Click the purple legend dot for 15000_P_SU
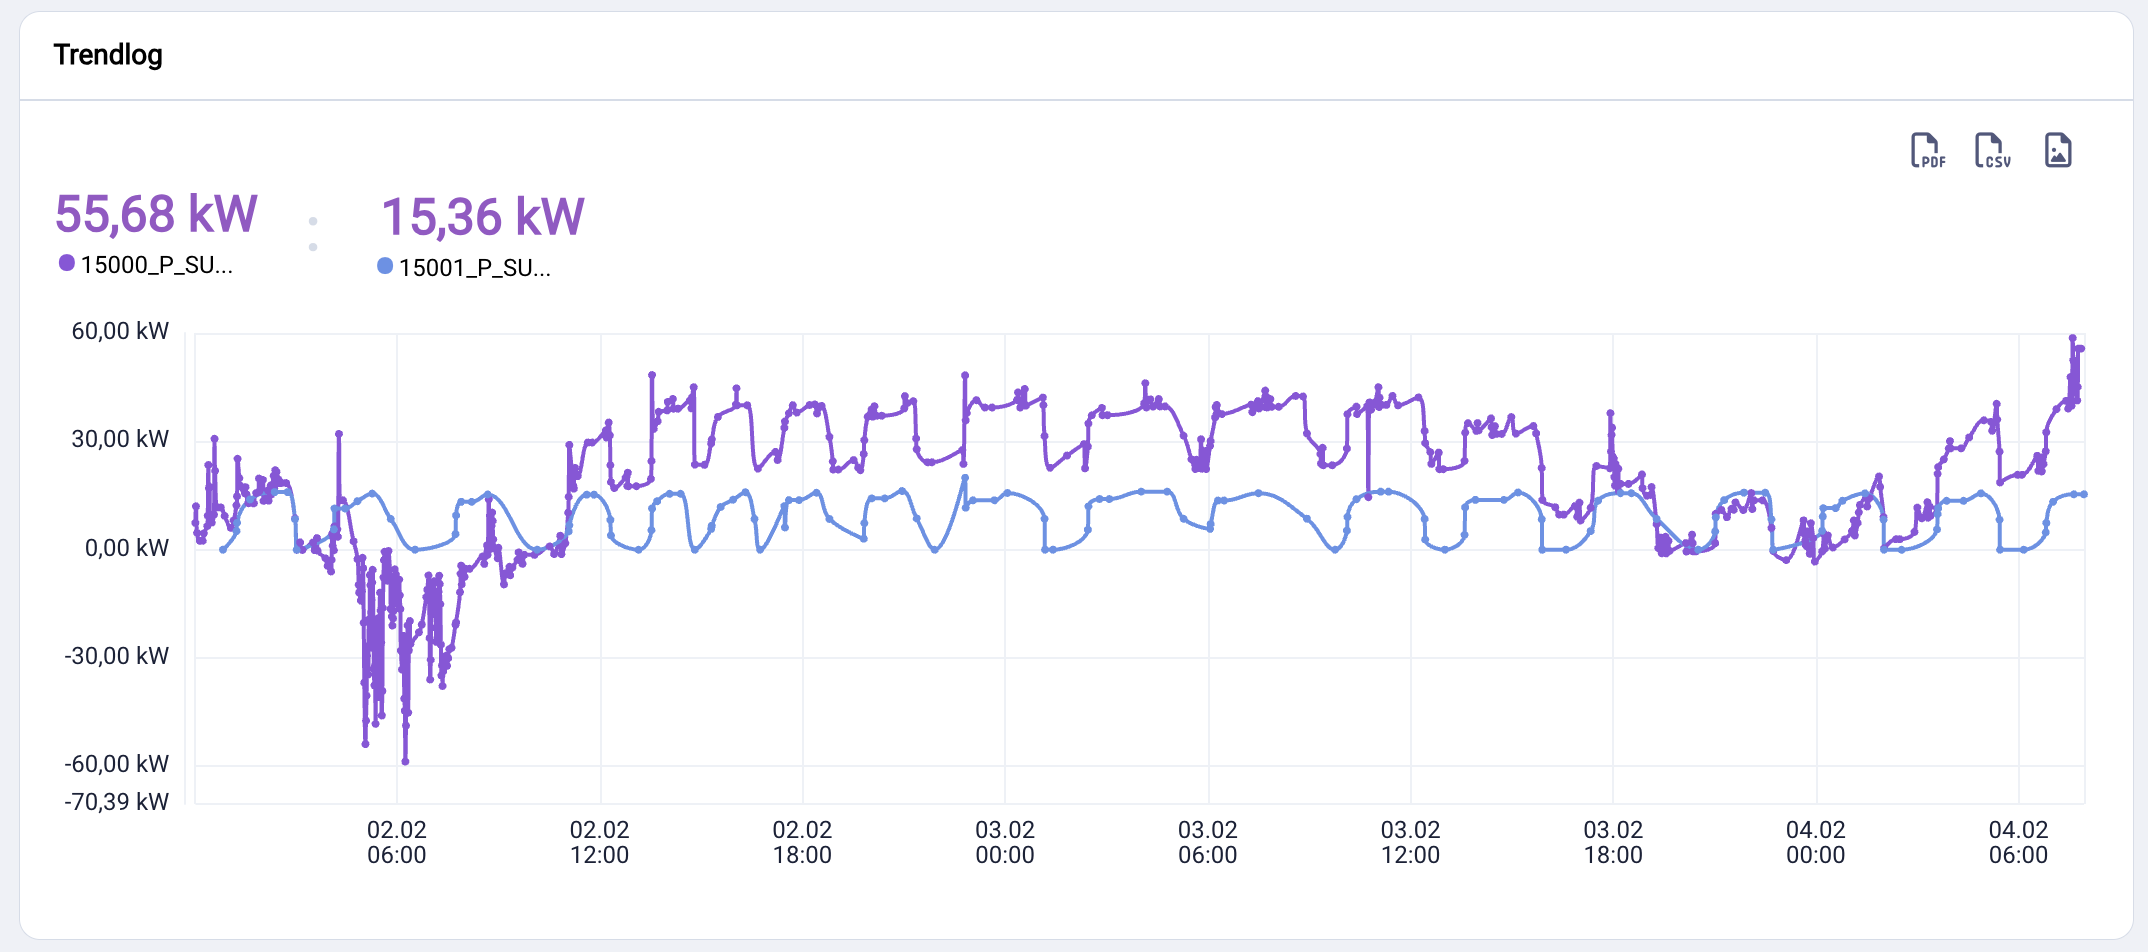Viewport: 2148px width, 952px height. tap(67, 263)
